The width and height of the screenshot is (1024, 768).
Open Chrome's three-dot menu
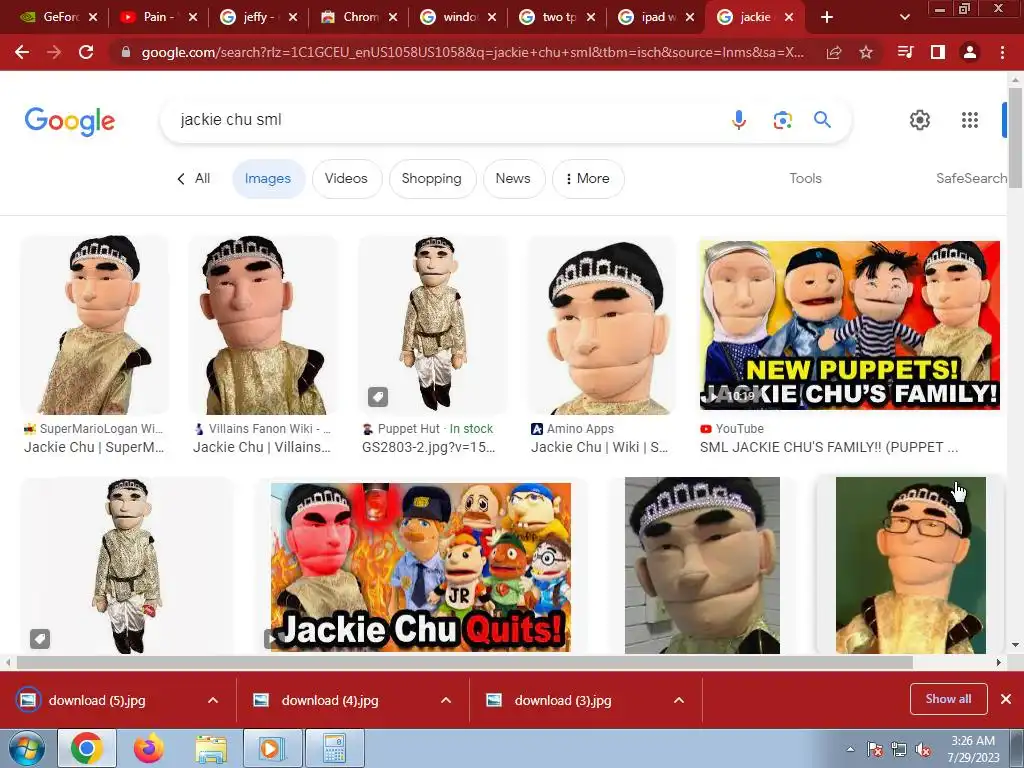point(1002,52)
